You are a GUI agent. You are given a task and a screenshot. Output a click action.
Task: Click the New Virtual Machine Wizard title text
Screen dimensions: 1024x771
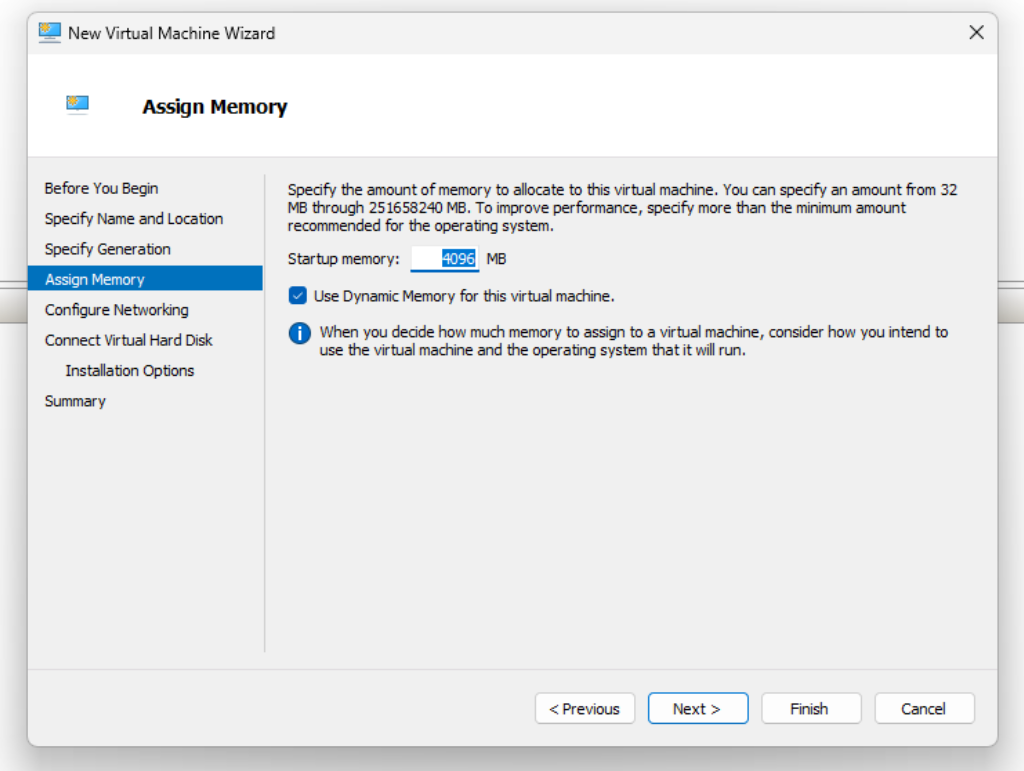point(171,33)
